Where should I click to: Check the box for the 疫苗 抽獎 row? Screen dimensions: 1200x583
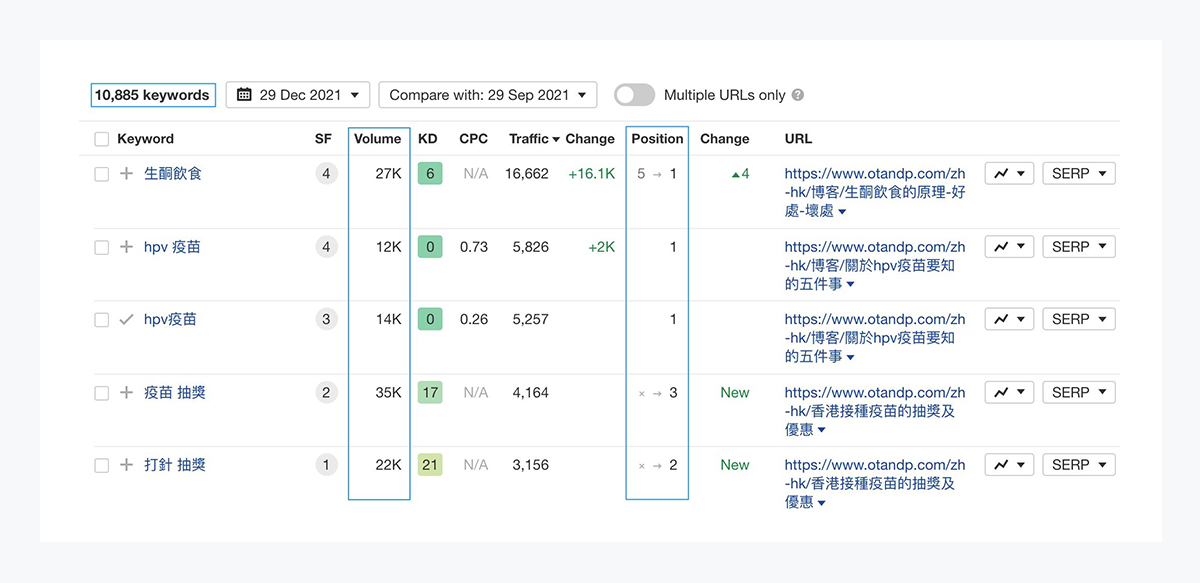(101, 393)
